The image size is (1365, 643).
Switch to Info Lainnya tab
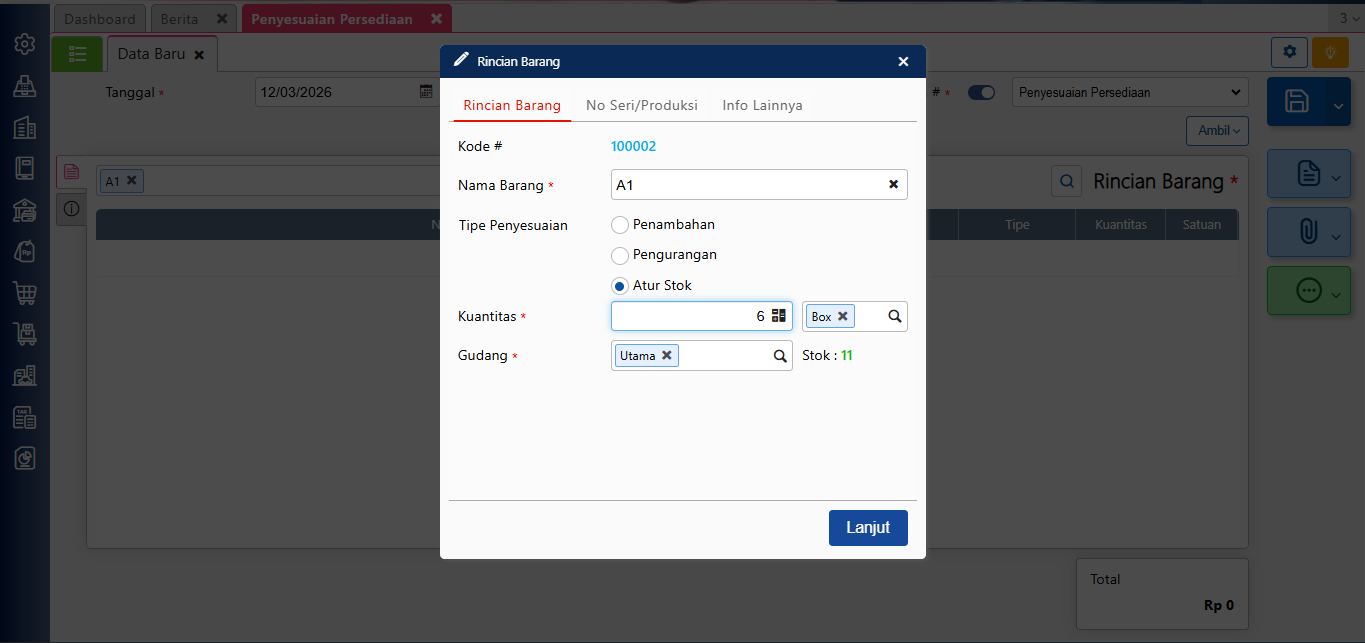pos(762,105)
